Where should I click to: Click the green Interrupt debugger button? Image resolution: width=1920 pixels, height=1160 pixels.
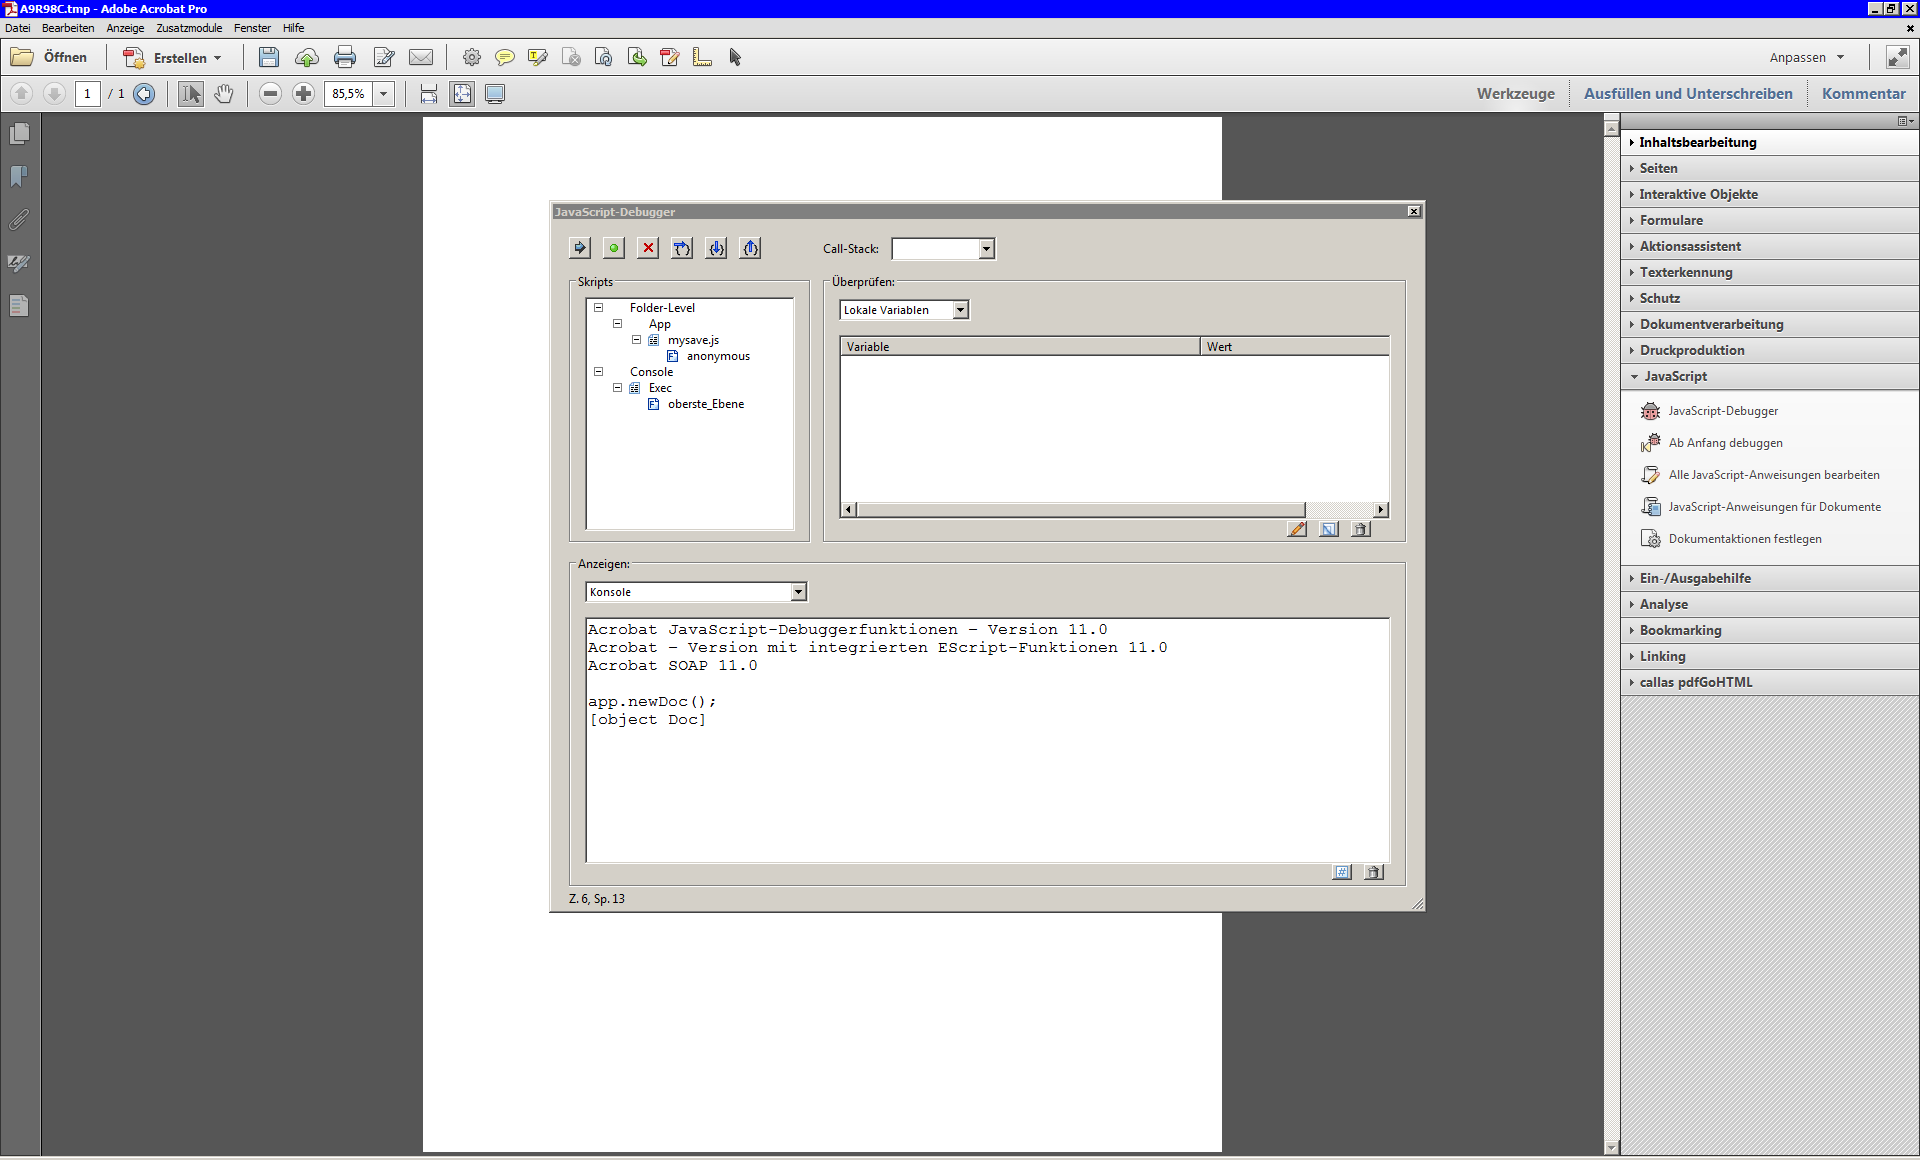[614, 248]
